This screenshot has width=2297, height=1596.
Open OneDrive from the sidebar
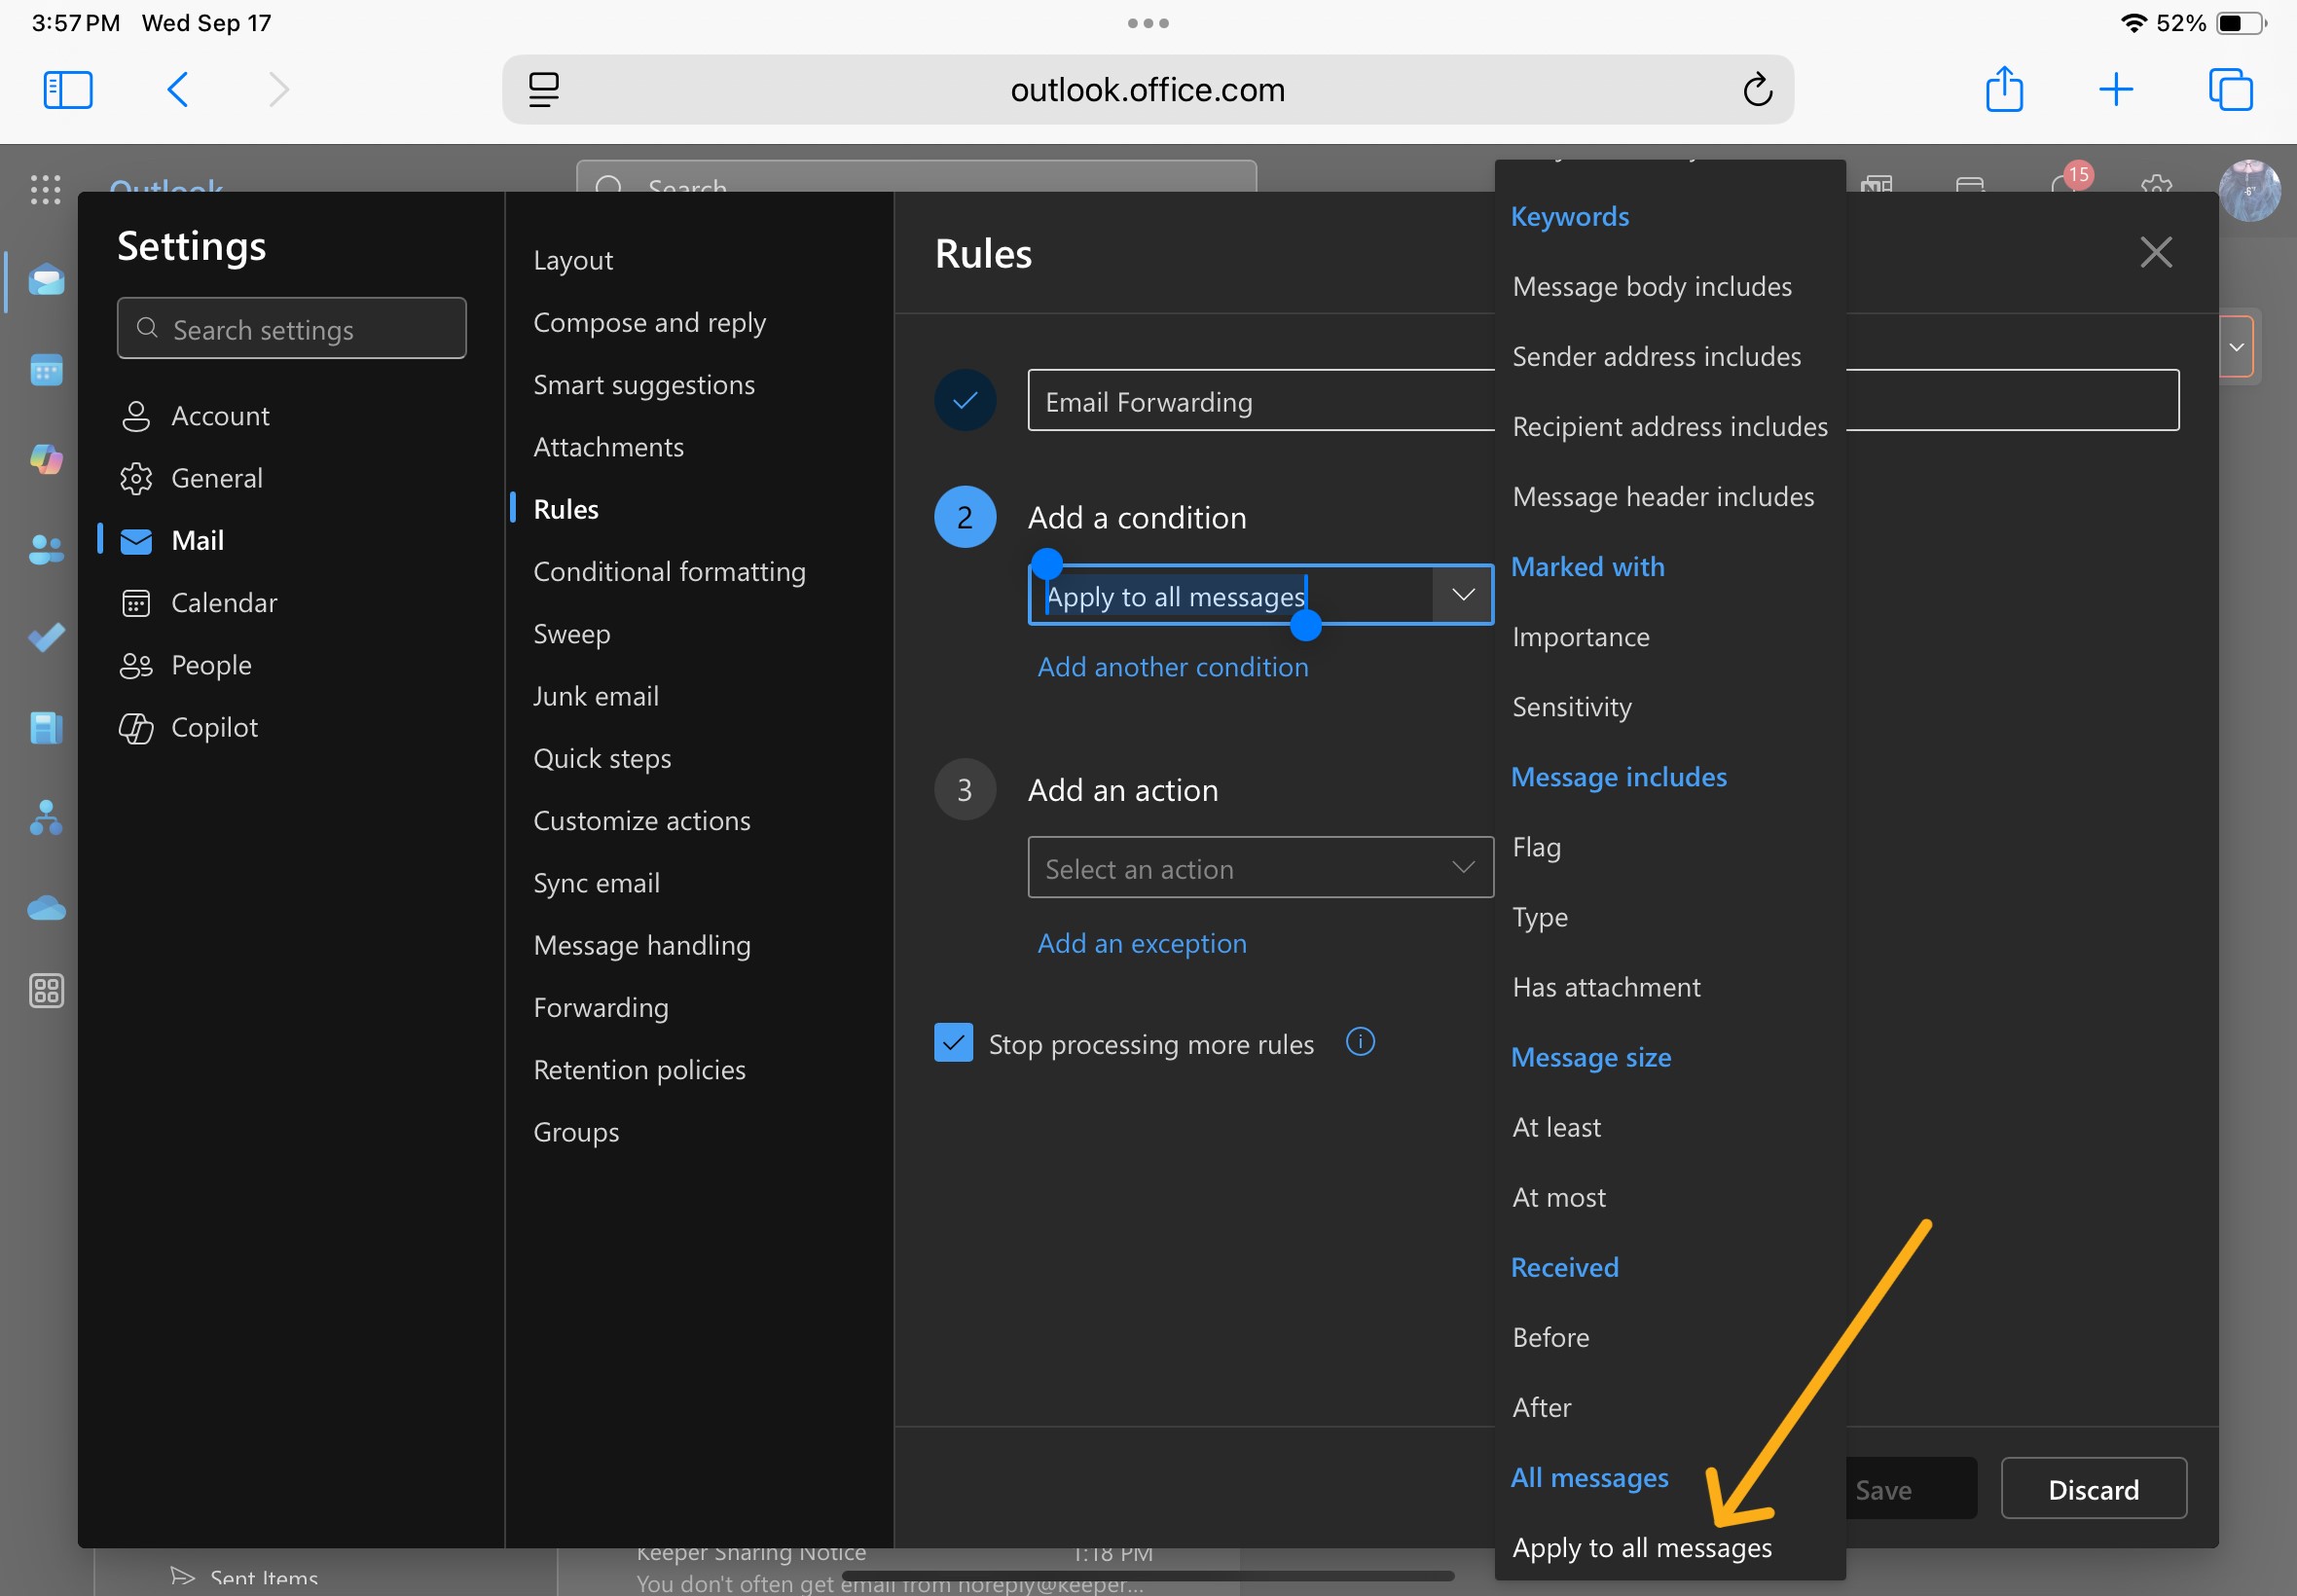[x=46, y=907]
